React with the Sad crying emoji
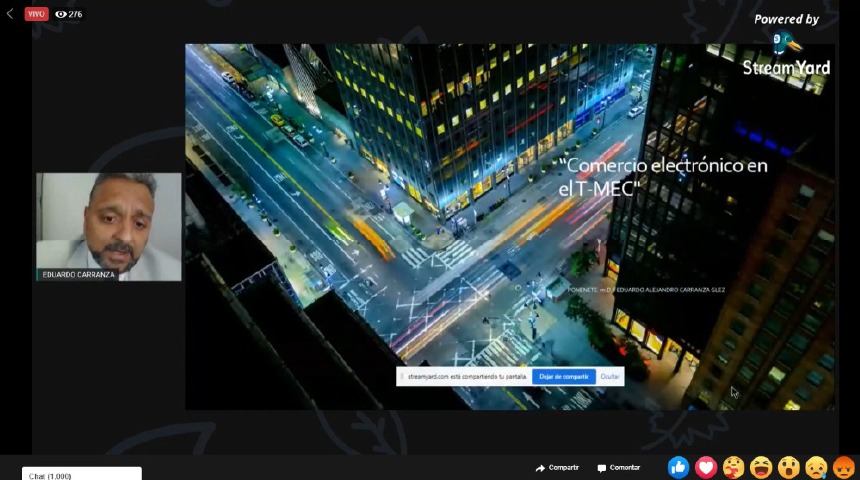860x480 pixels. pos(817,467)
